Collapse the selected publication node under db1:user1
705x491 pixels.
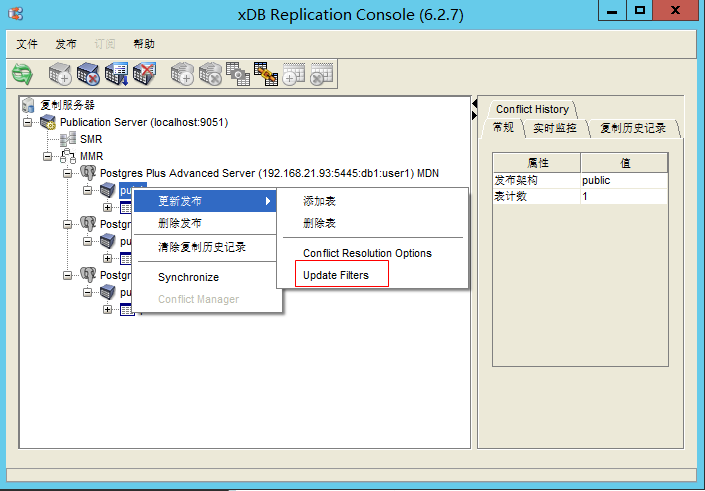click(x=87, y=190)
